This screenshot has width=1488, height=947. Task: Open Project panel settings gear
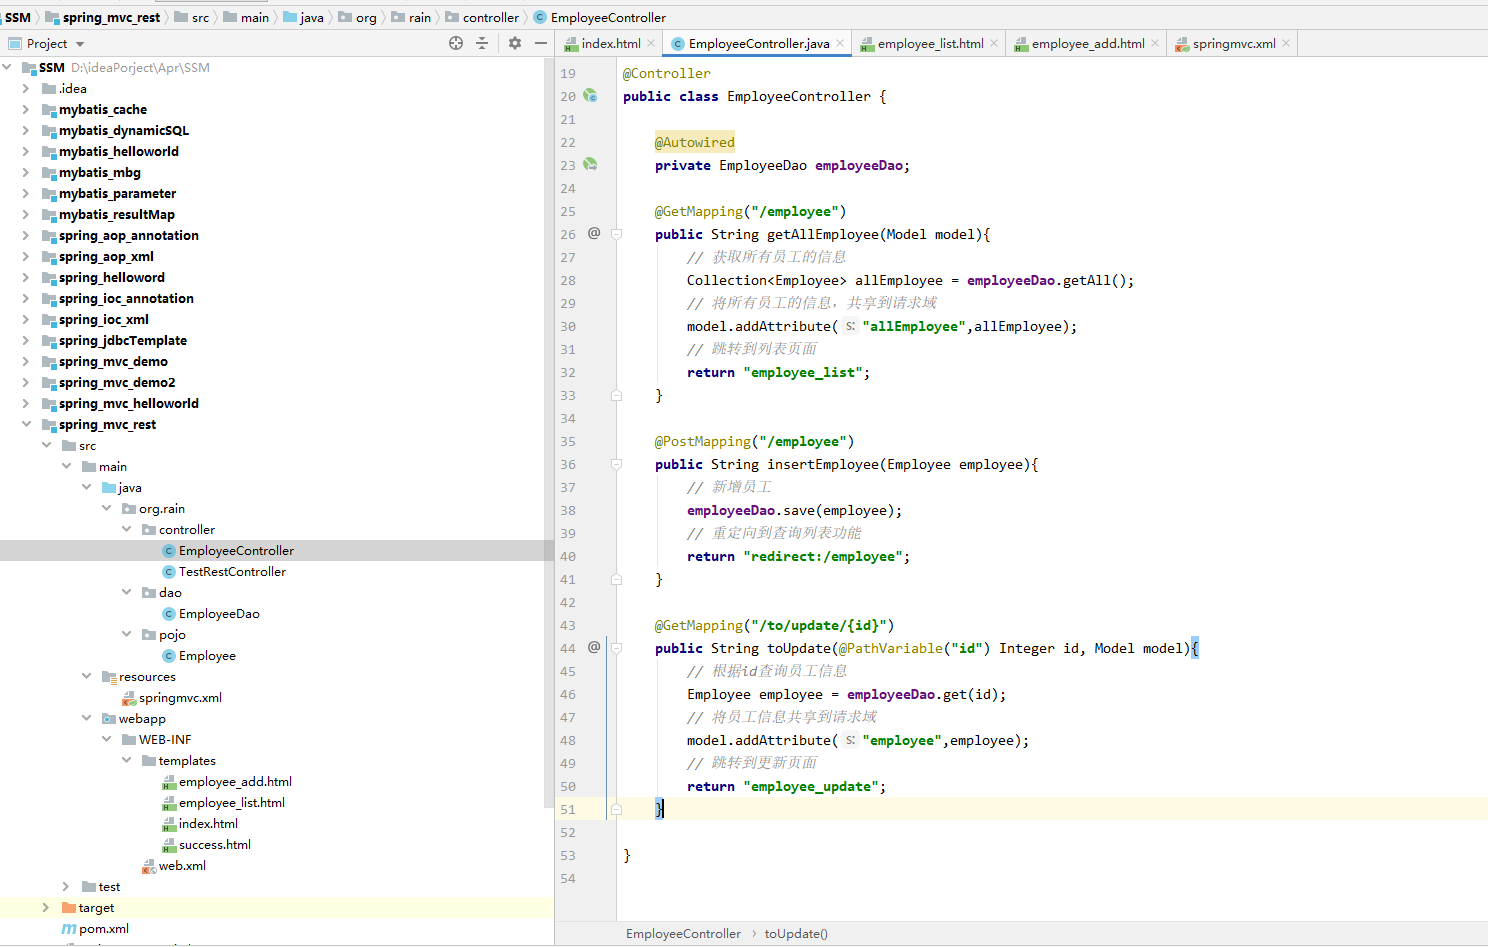[x=515, y=43]
